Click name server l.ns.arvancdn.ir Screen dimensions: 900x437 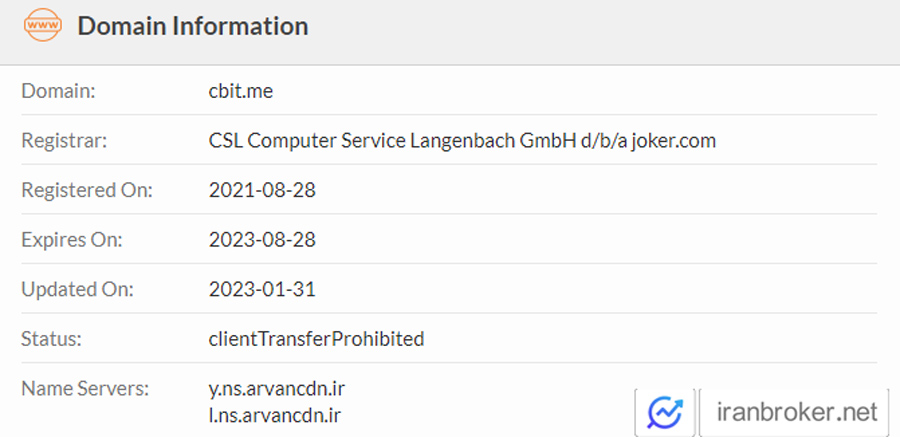point(275,415)
